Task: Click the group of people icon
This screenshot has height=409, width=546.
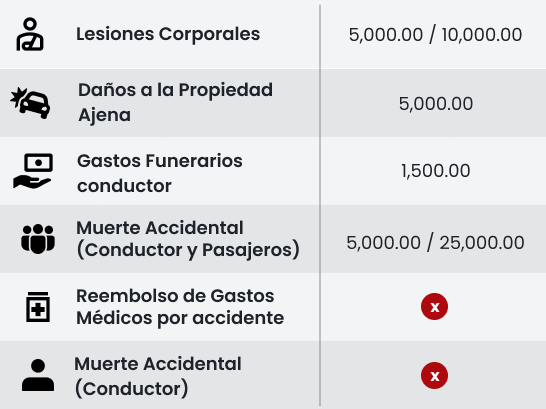Action: coord(38,239)
